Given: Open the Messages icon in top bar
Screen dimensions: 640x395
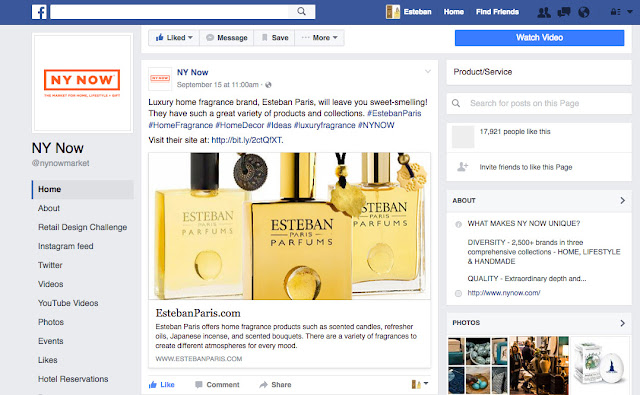Looking at the screenshot, I should (x=564, y=12).
